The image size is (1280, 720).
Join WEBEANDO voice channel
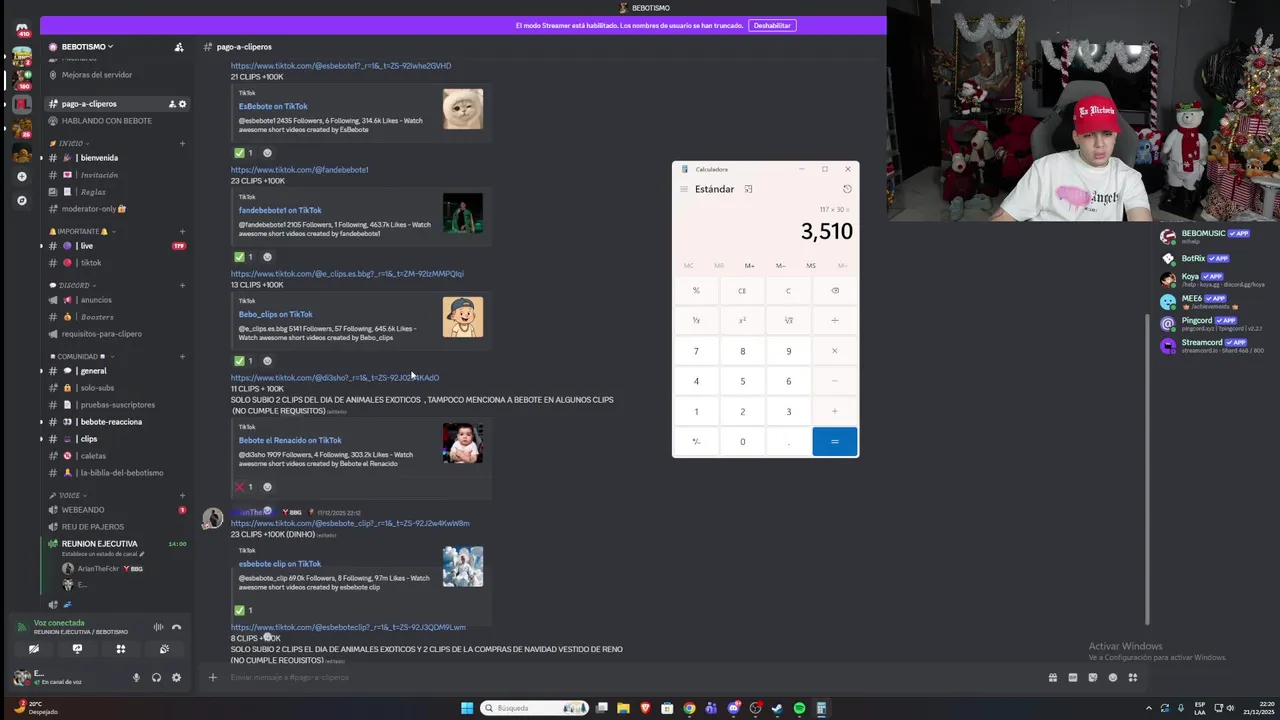117,510
